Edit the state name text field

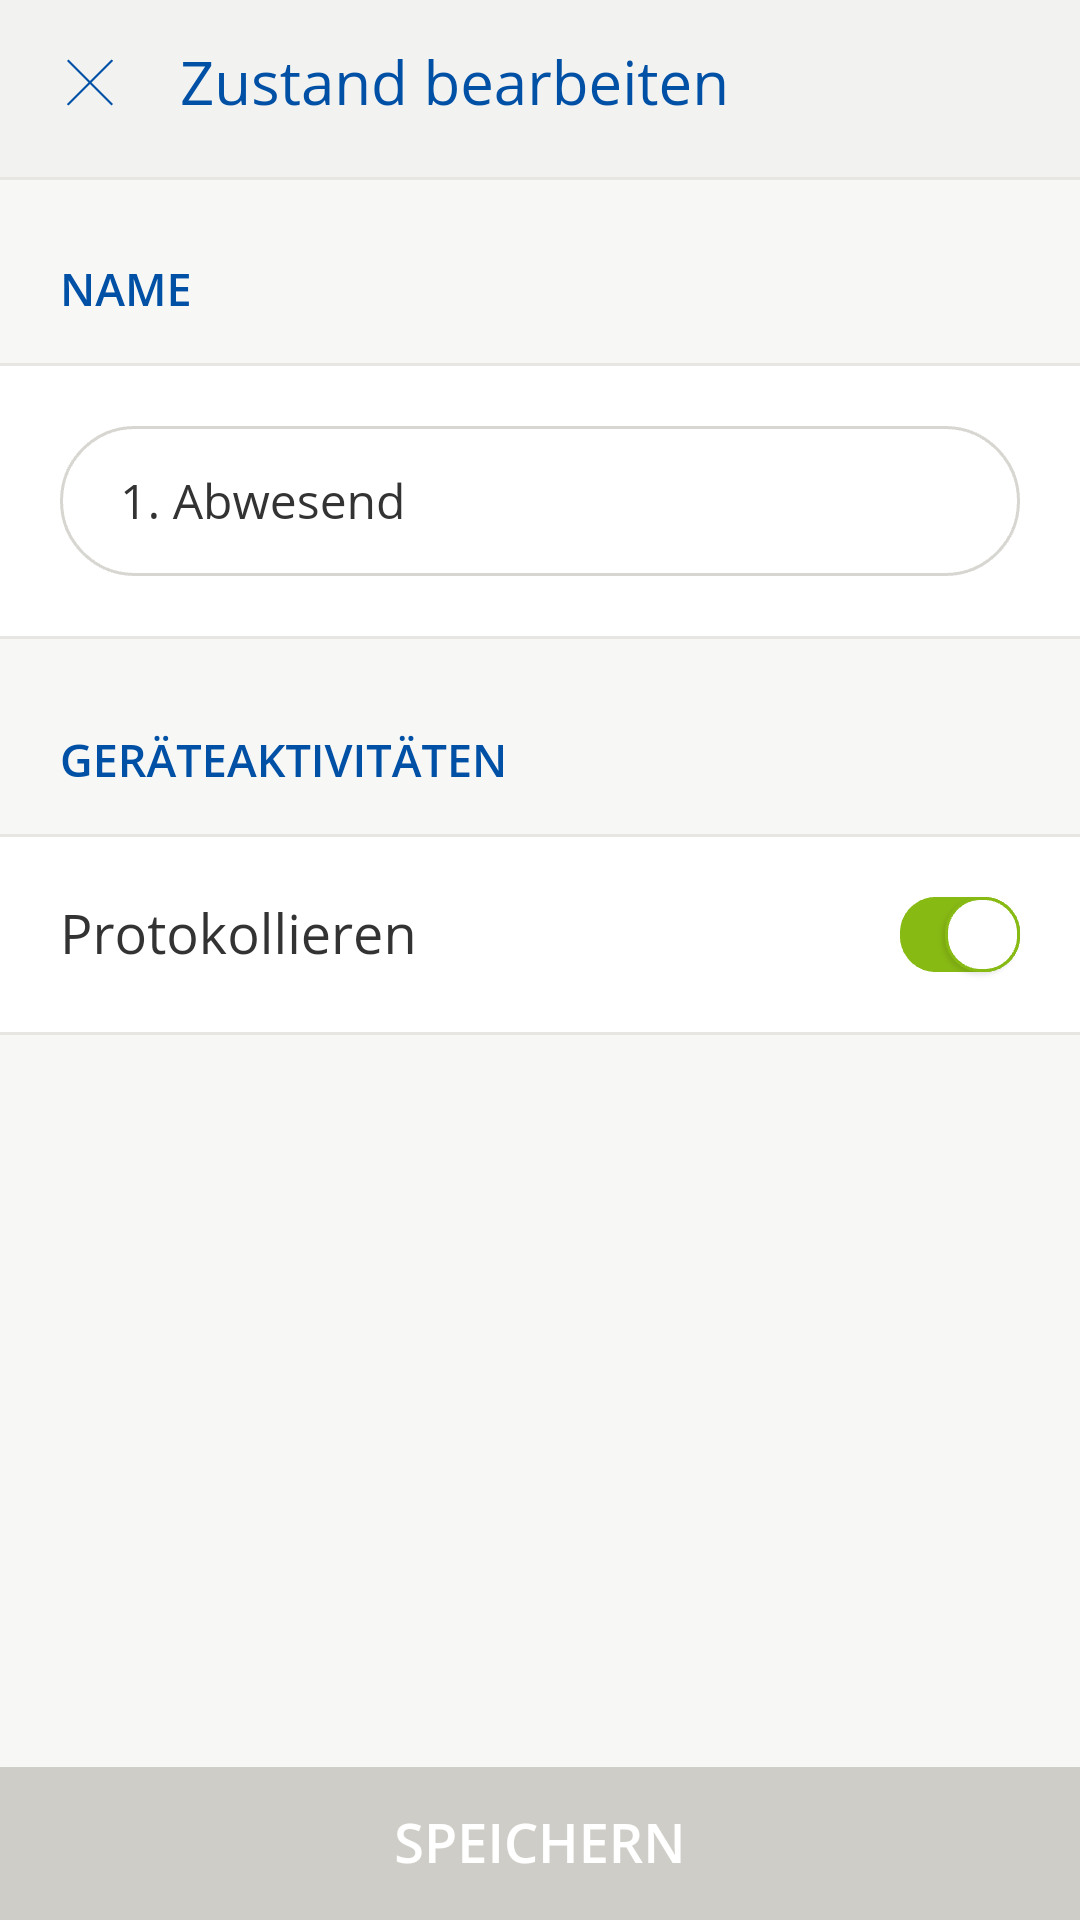(x=540, y=501)
